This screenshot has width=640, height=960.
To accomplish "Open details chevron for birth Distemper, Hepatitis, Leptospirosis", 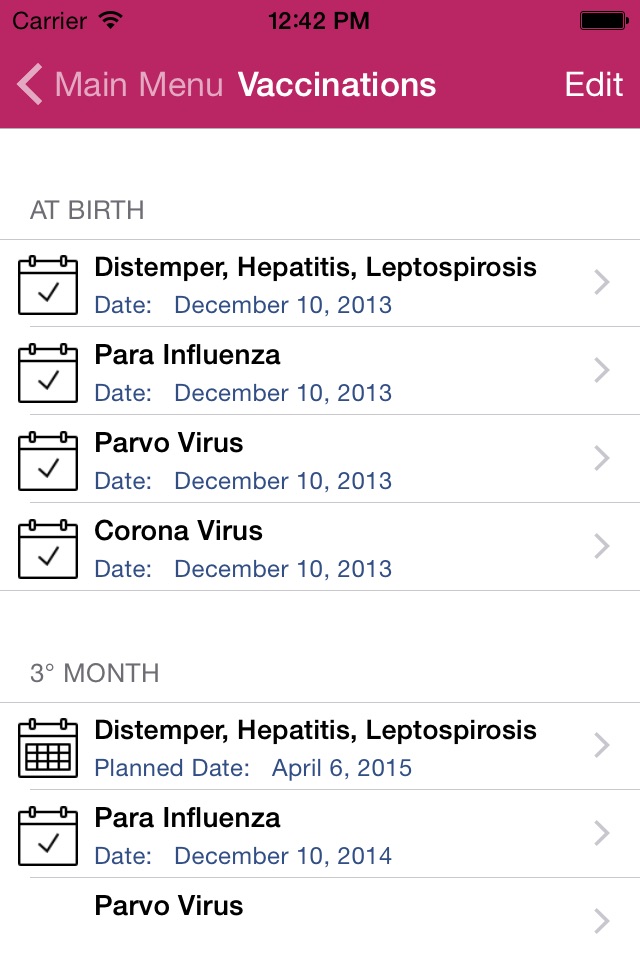I will pyautogui.click(x=601, y=283).
